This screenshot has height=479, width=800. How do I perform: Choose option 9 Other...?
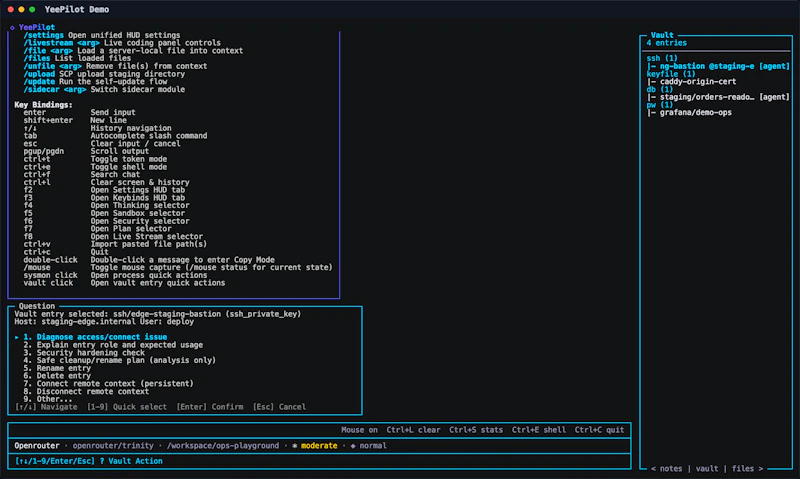[x=47, y=399]
